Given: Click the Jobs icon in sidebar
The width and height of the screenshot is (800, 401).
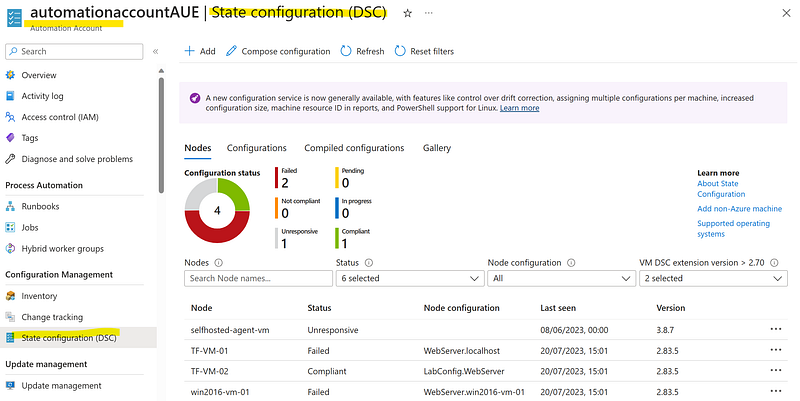Looking at the screenshot, I should 10,228.
